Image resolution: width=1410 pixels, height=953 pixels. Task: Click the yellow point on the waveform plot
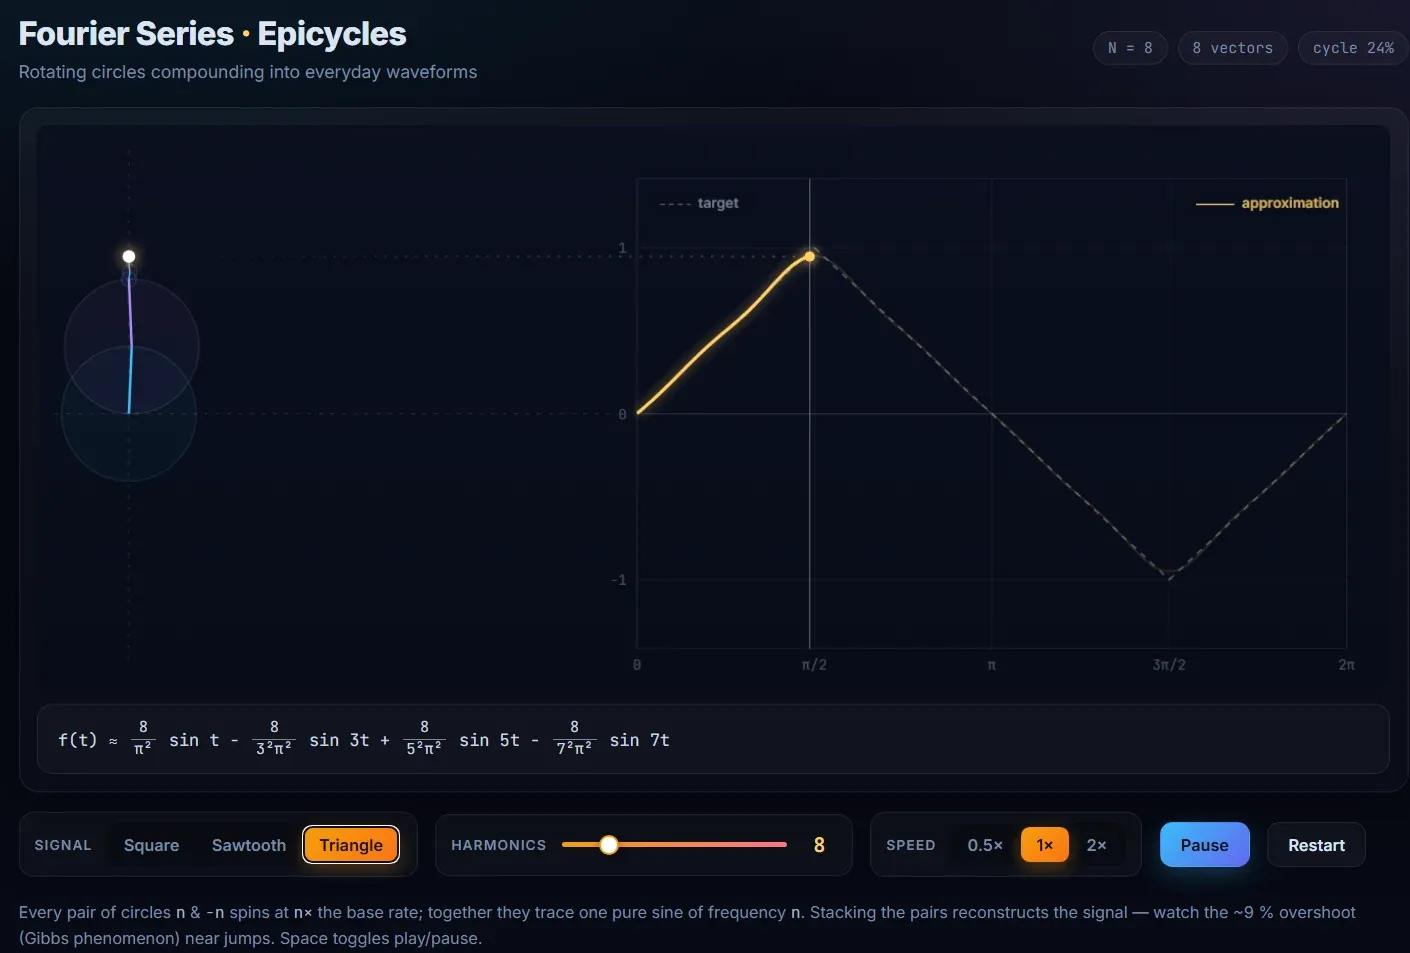coord(810,257)
